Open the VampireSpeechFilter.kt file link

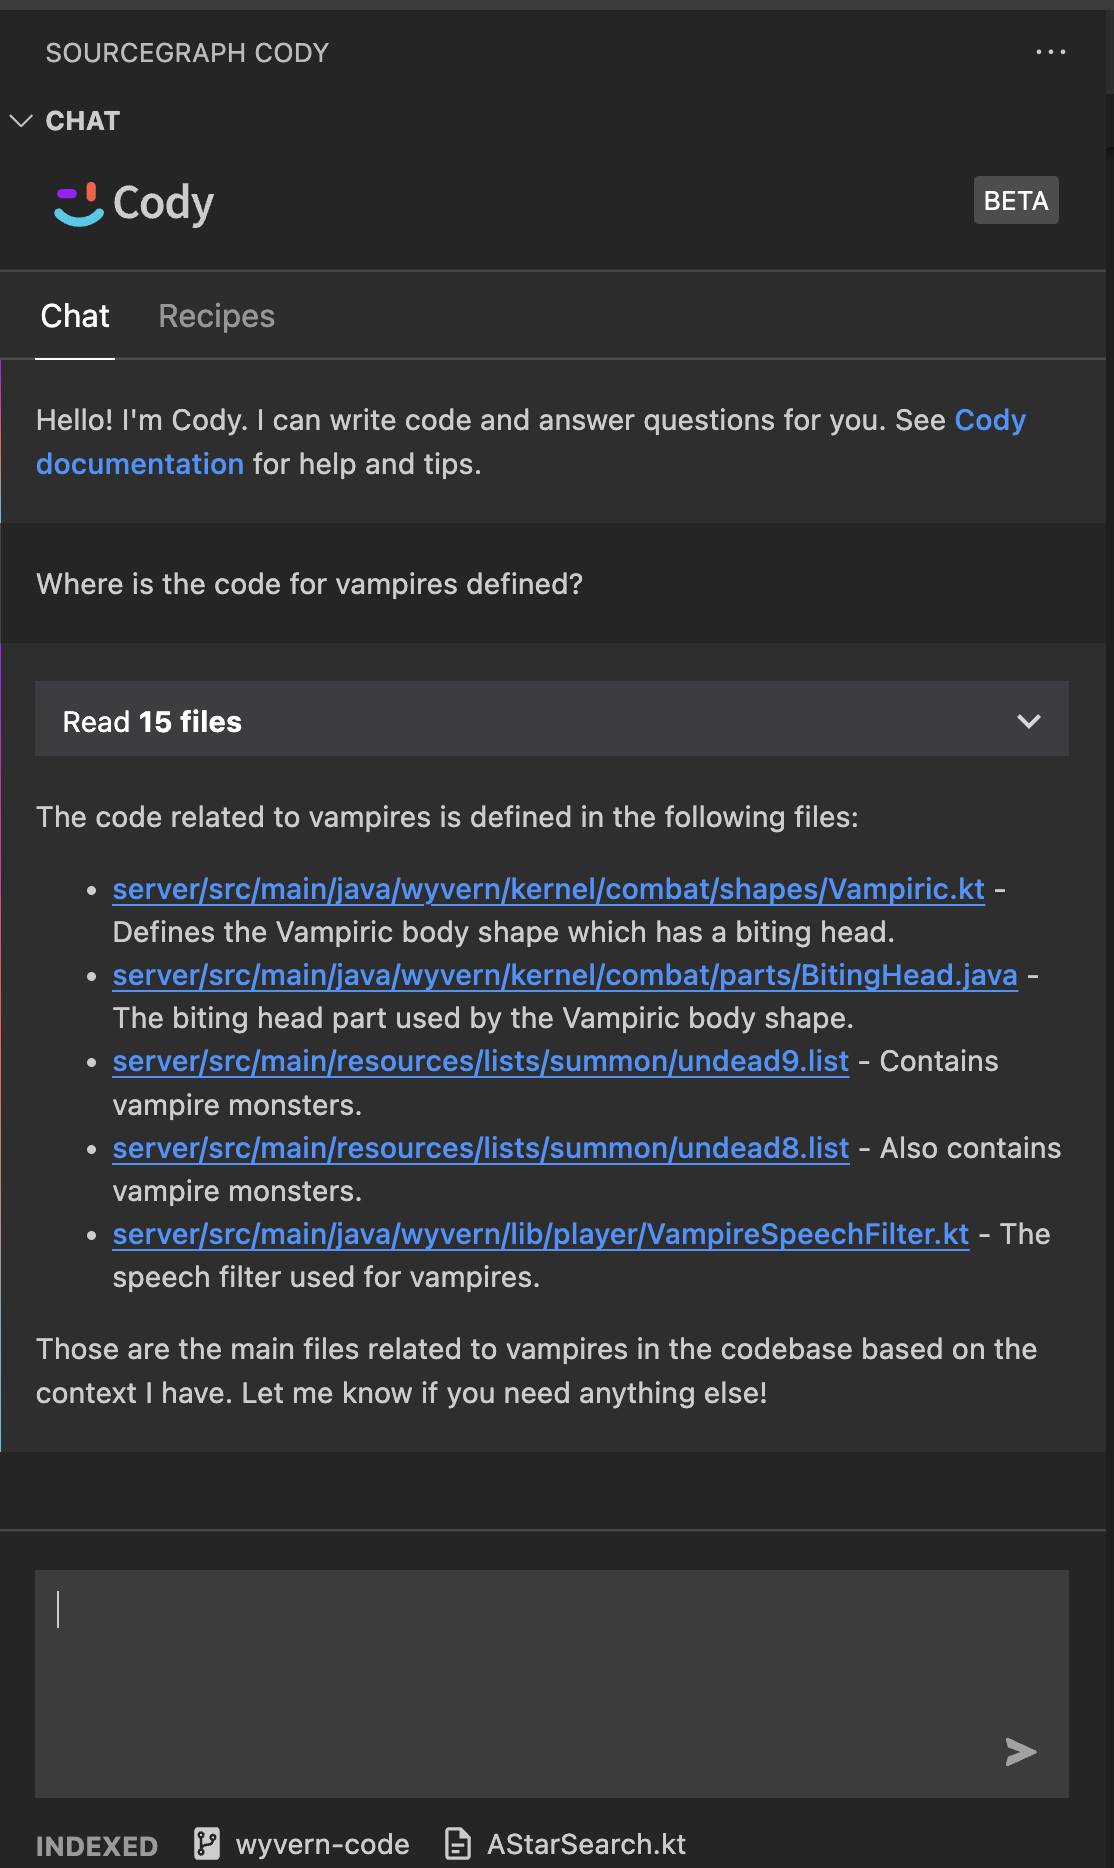coord(541,1234)
